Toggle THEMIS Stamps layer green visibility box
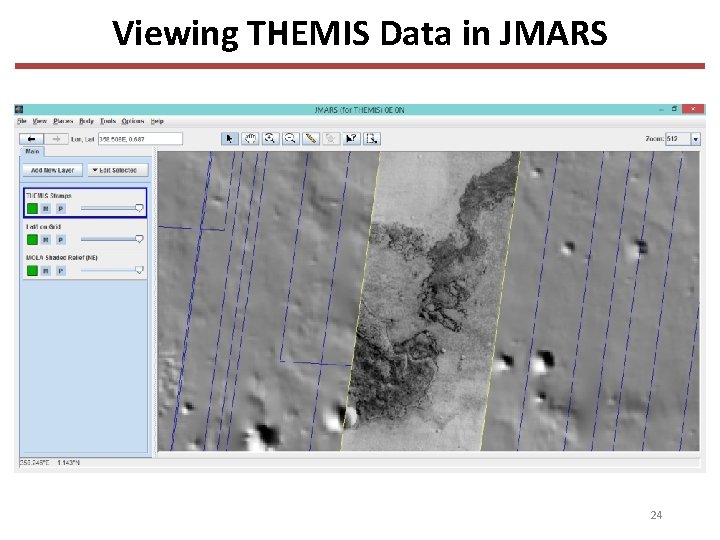 click(x=32, y=208)
